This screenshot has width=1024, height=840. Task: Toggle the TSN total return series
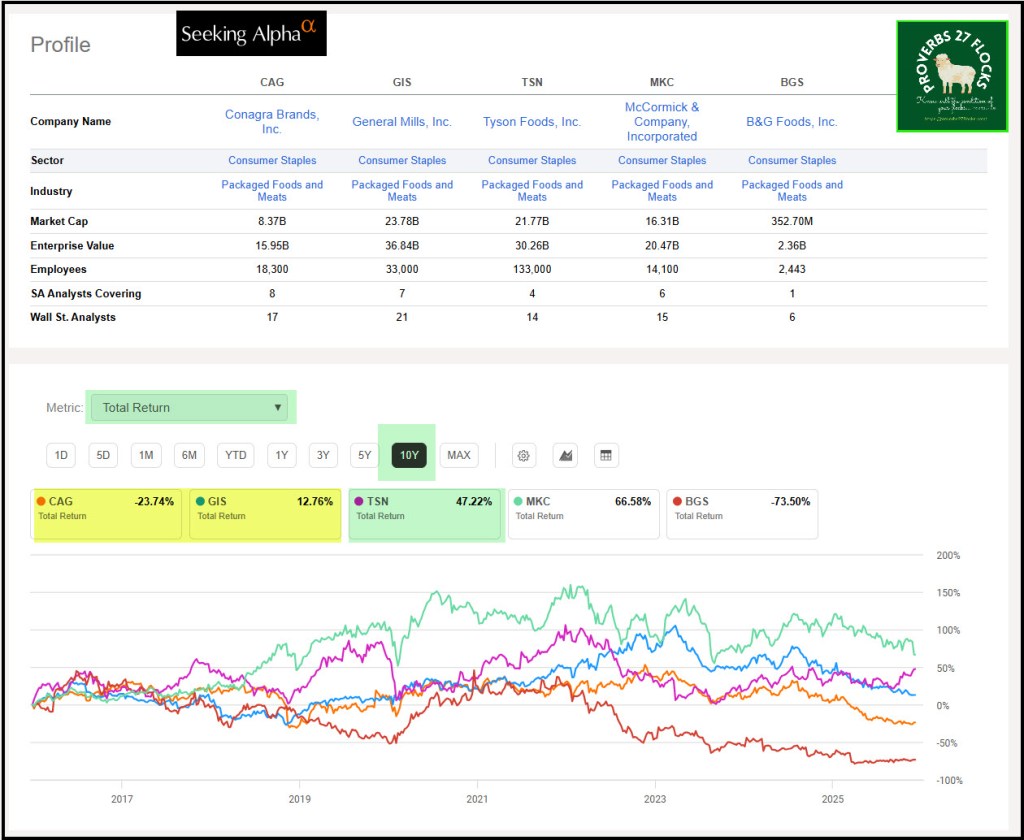(424, 514)
